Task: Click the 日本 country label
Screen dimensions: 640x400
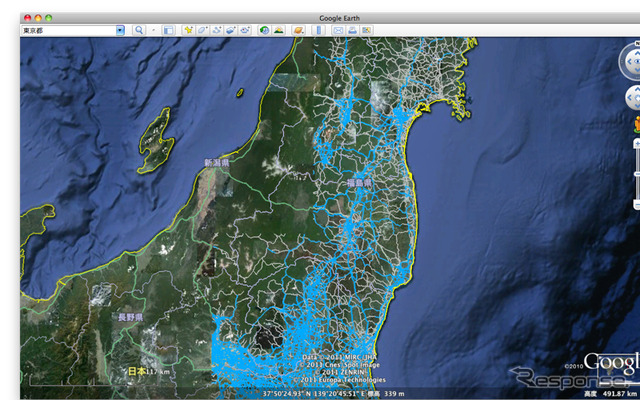Action: pos(137,371)
